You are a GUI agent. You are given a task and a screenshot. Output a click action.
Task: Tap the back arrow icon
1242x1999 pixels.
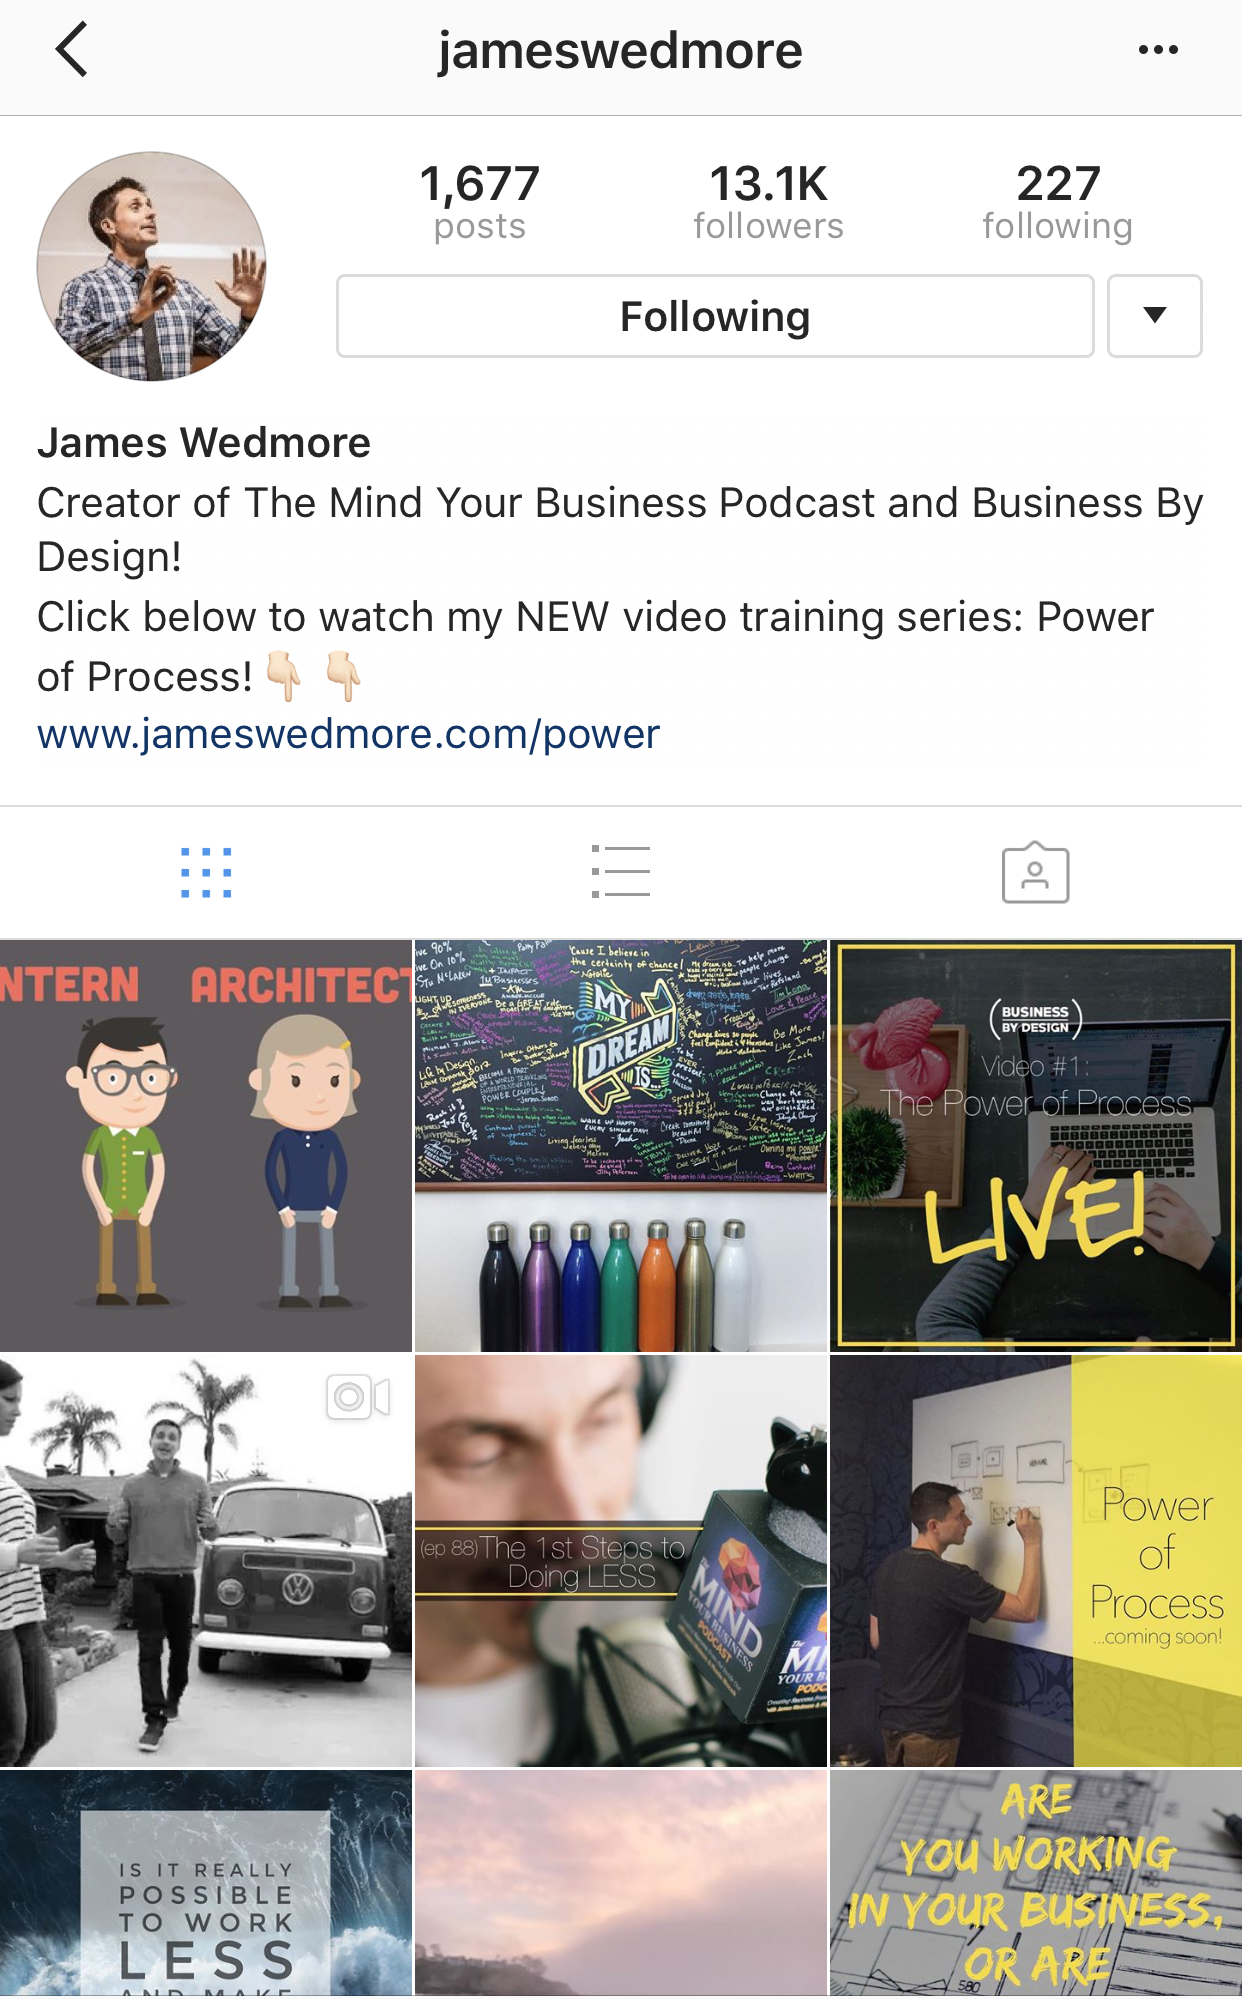[x=72, y=50]
